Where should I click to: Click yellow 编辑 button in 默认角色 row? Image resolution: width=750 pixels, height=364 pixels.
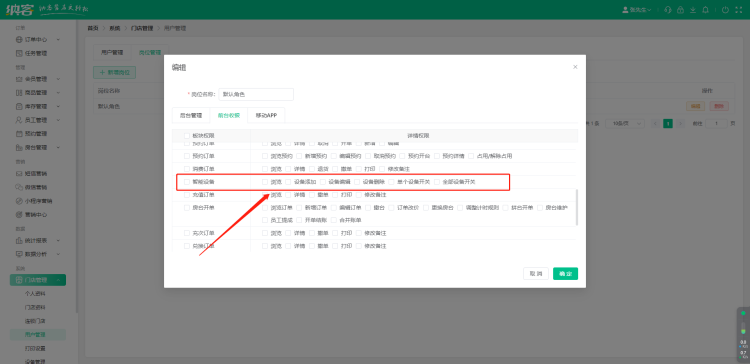(x=695, y=106)
